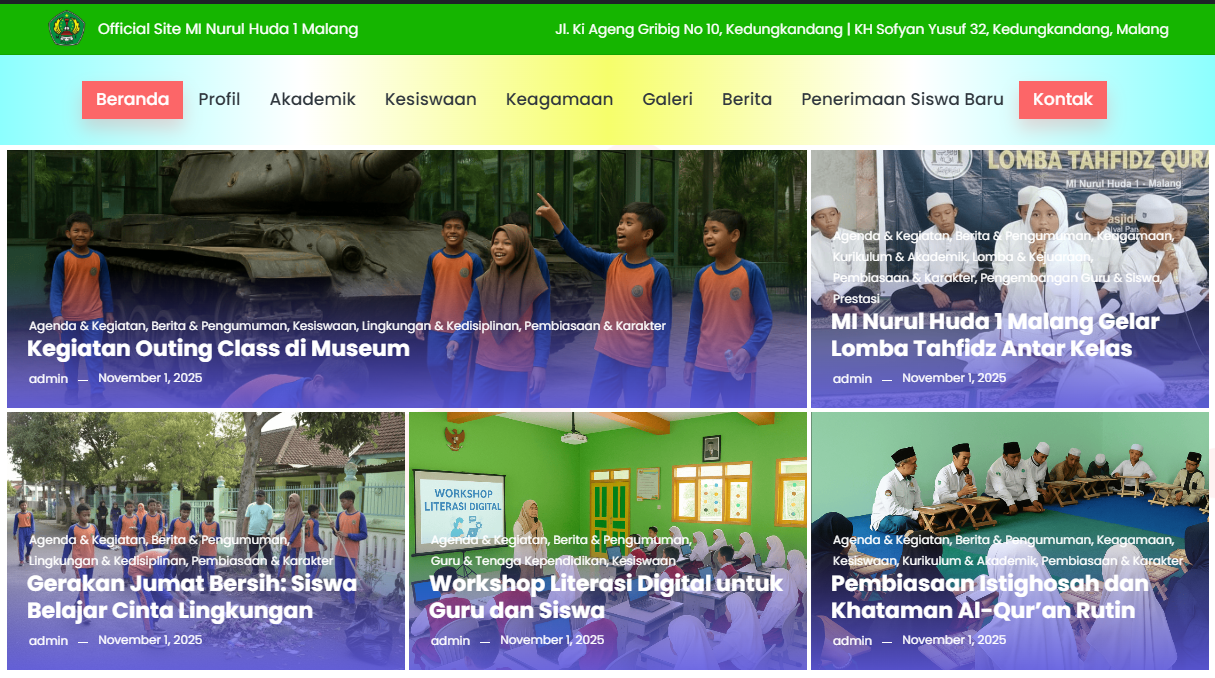Click Official Site MI Nurul Huda 1 Malang

click(x=228, y=29)
